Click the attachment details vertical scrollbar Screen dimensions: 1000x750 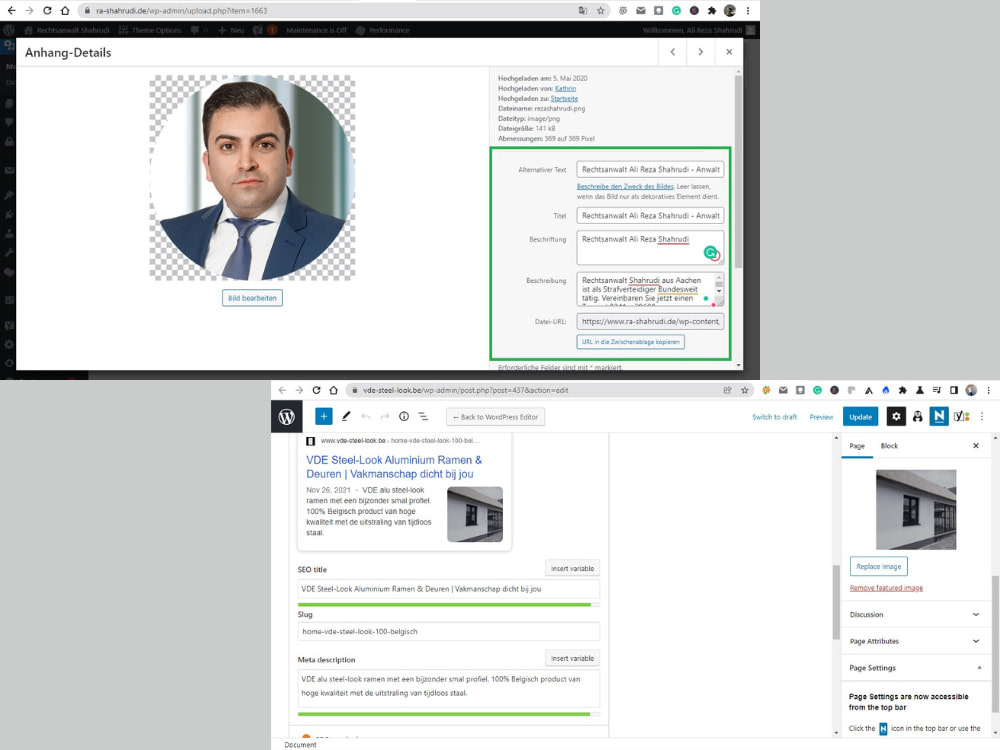click(x=739, y=172)
